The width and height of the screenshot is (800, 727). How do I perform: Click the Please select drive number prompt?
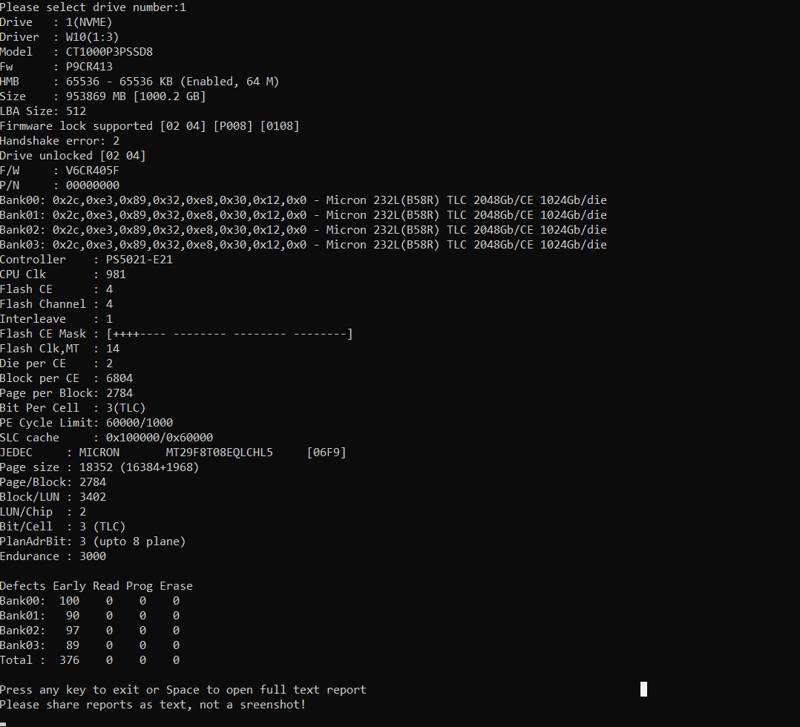[x=93, y=7]
